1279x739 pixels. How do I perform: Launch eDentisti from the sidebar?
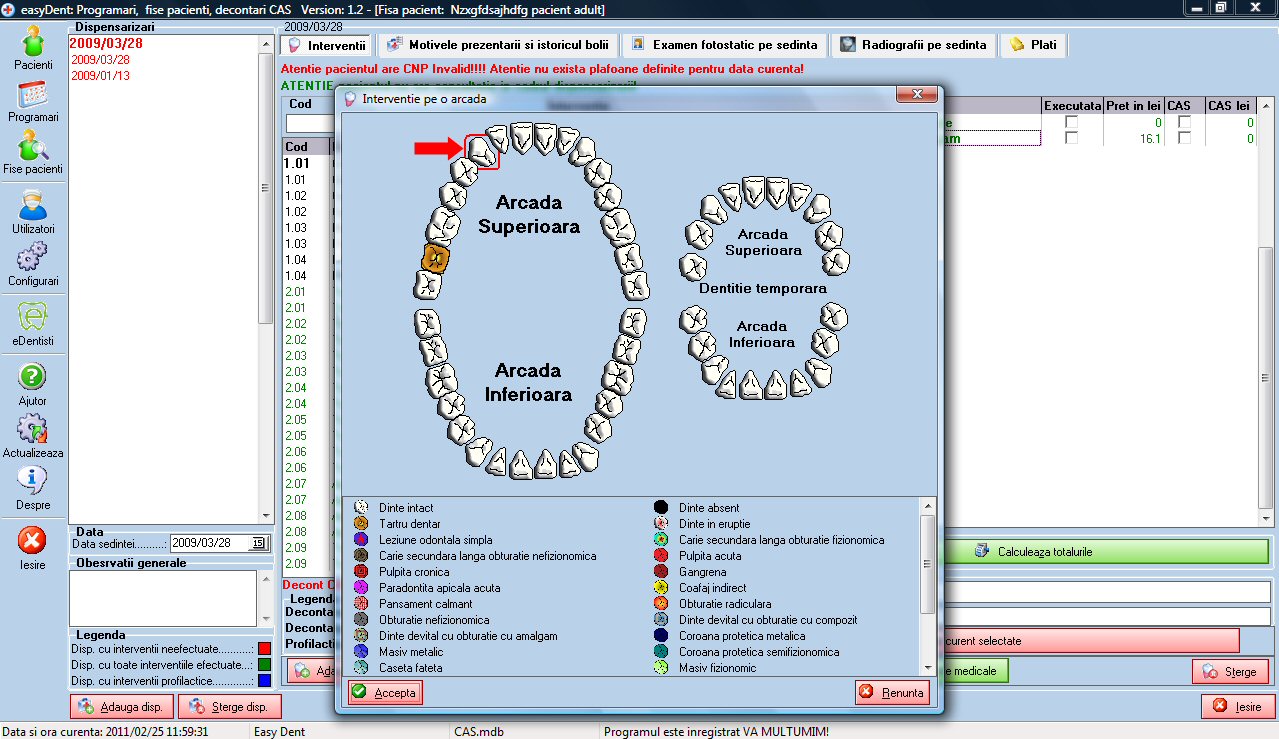[33, 322]
